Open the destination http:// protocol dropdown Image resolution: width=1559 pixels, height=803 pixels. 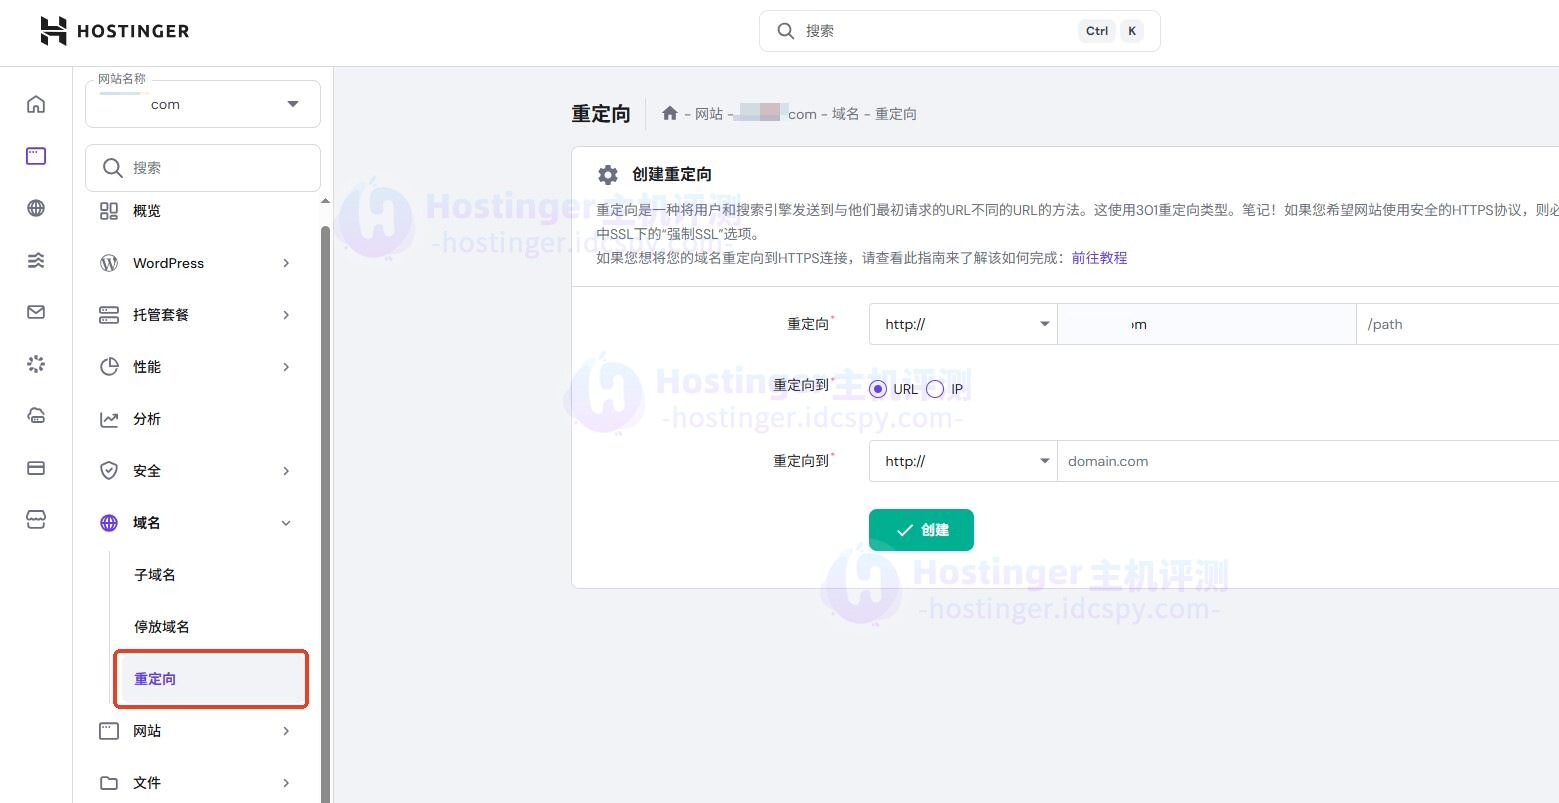962,461
